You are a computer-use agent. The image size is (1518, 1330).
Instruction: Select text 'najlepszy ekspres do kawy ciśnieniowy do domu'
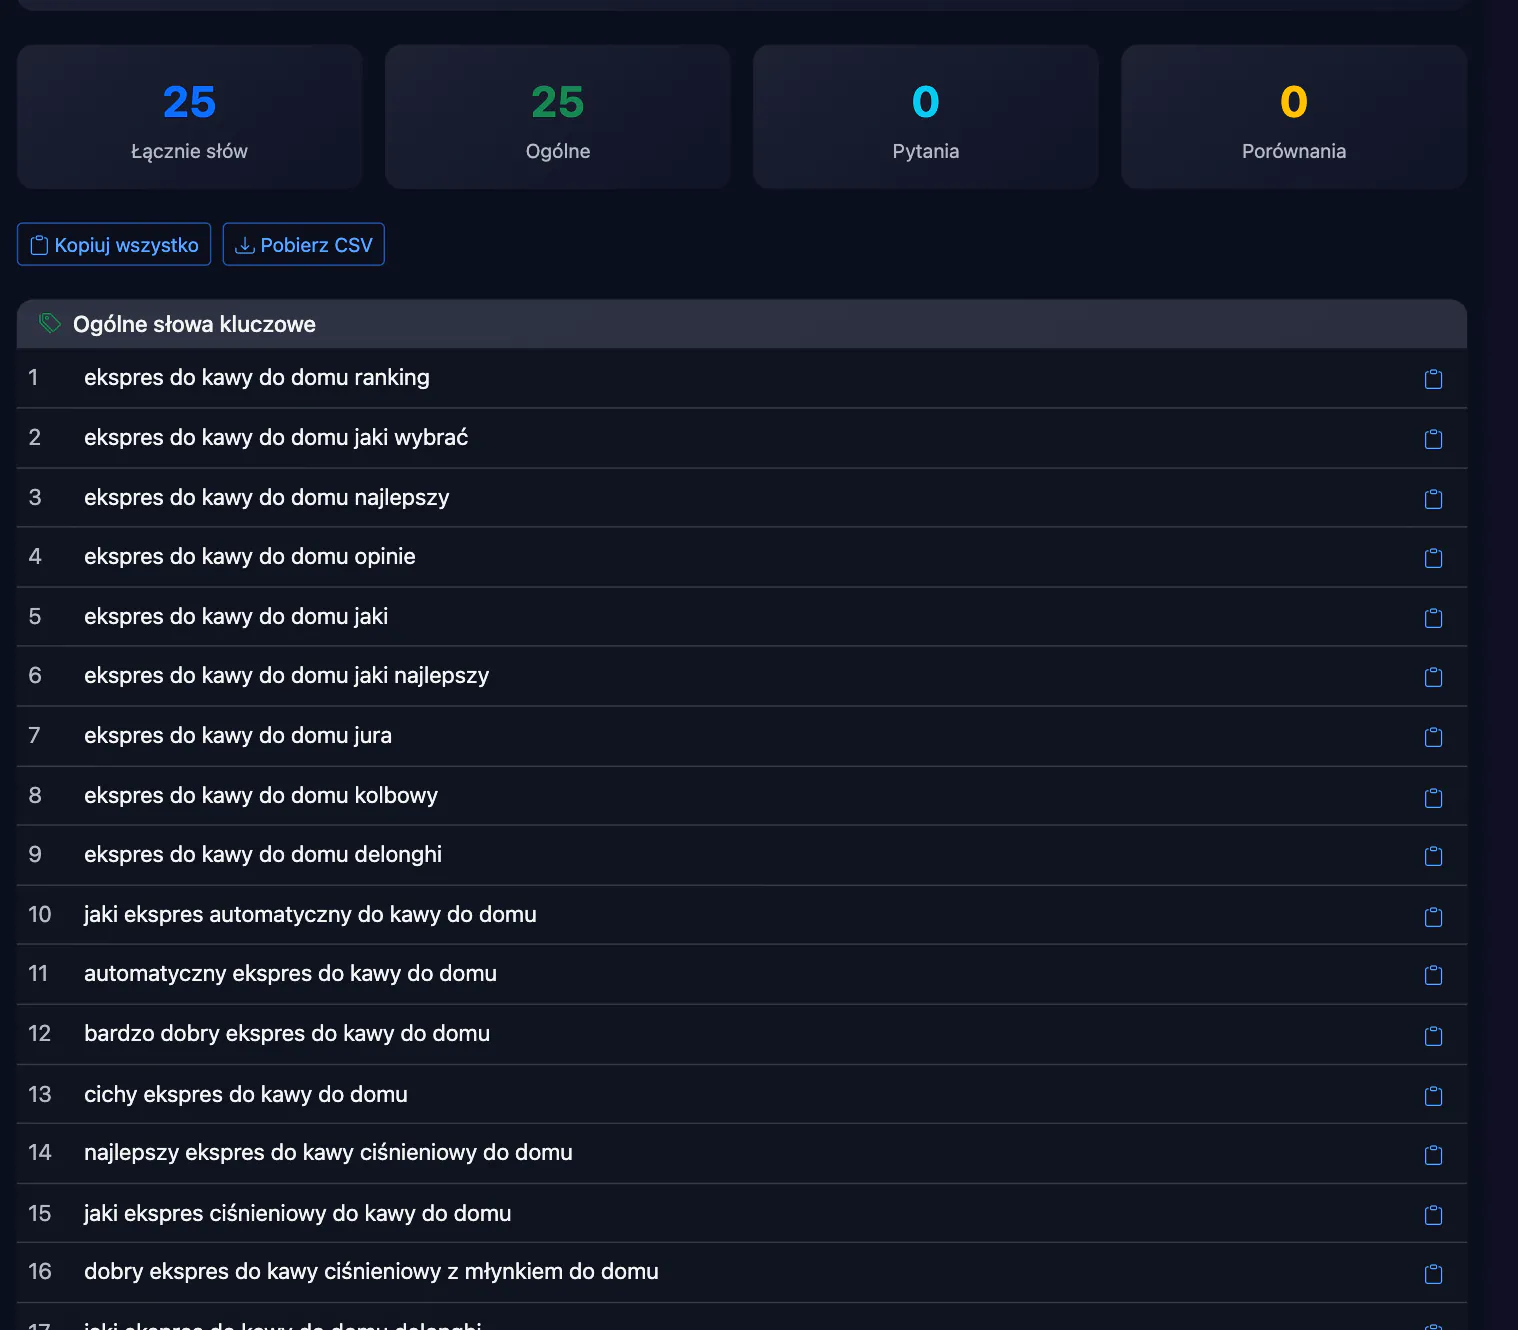328,1153
